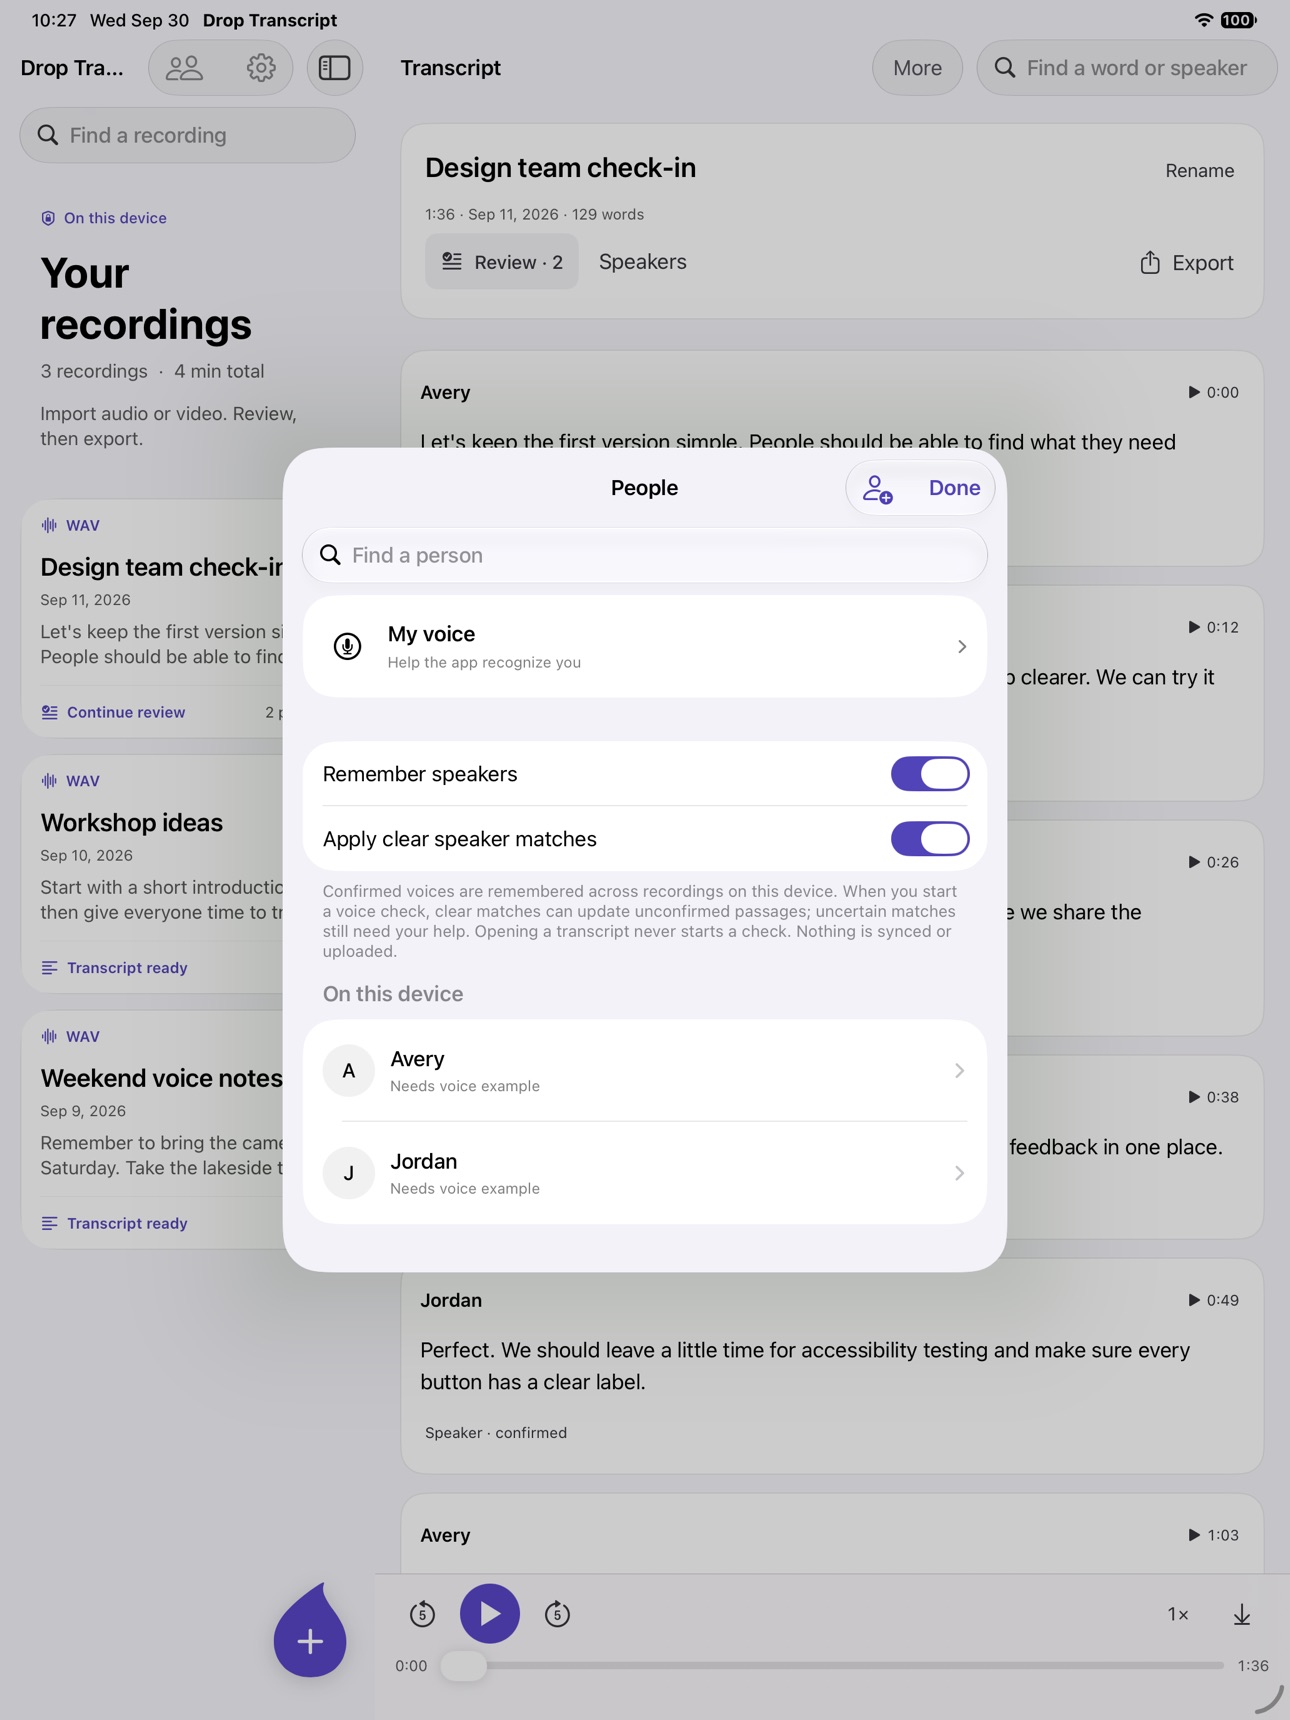The width and height of the screenshot is (1290, 1720).
Task: Tap the purple add recording drop button
Action: click(310, 1632)
